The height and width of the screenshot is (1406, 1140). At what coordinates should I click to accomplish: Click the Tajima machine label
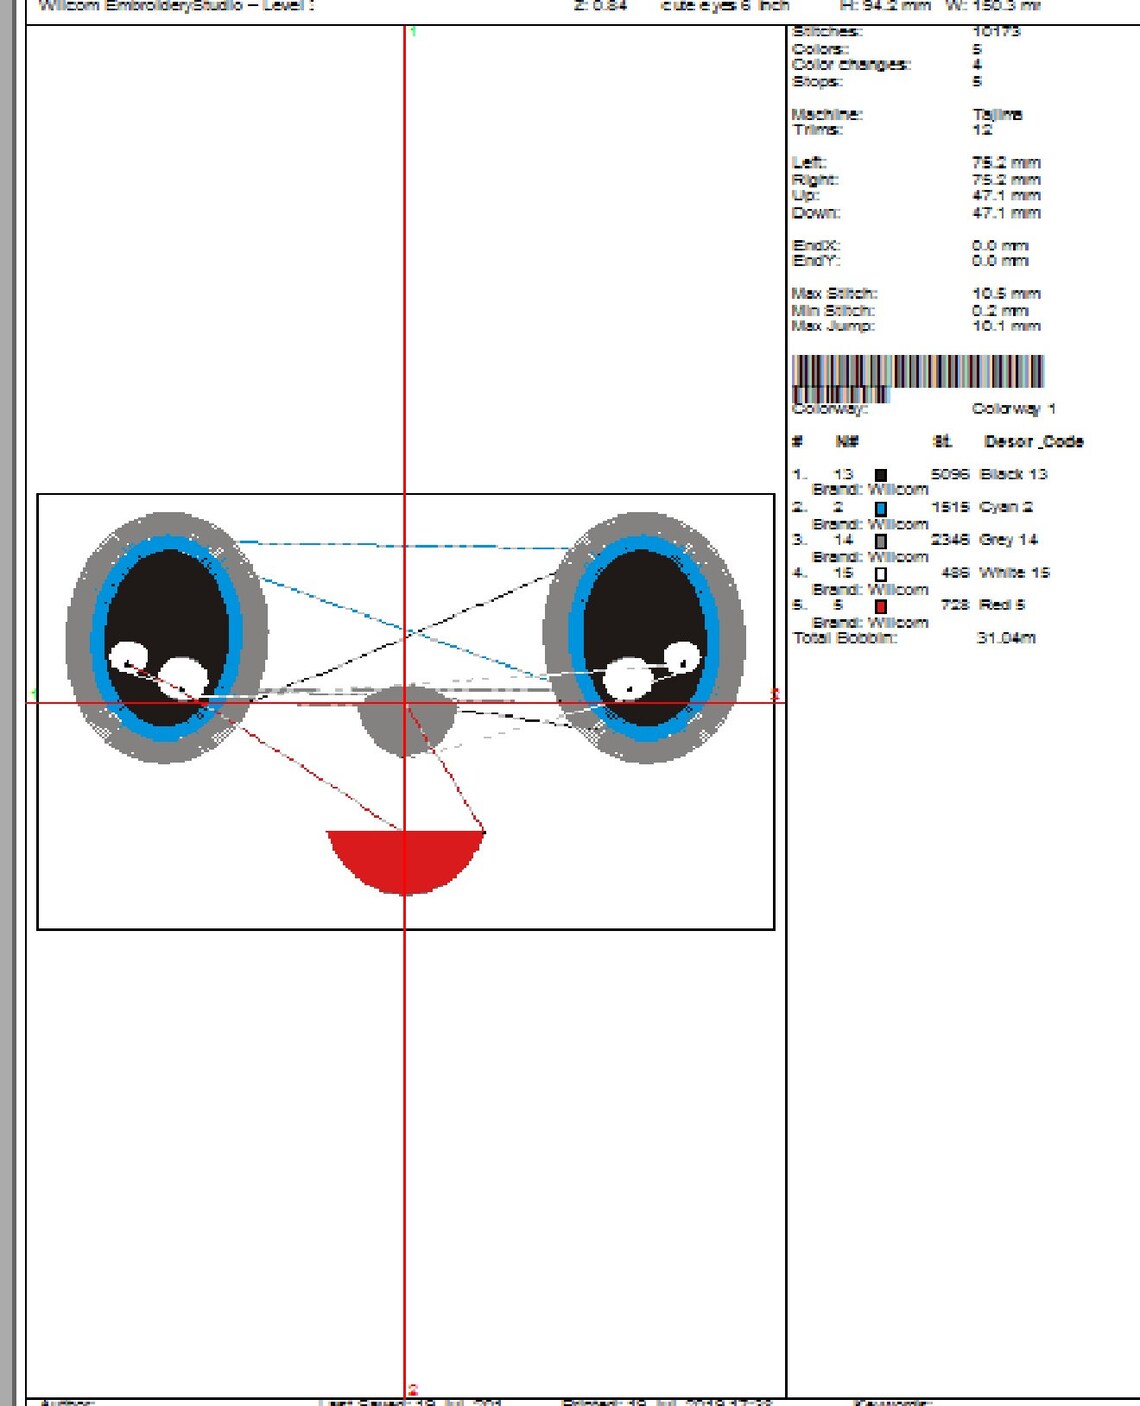pos(997,114)
